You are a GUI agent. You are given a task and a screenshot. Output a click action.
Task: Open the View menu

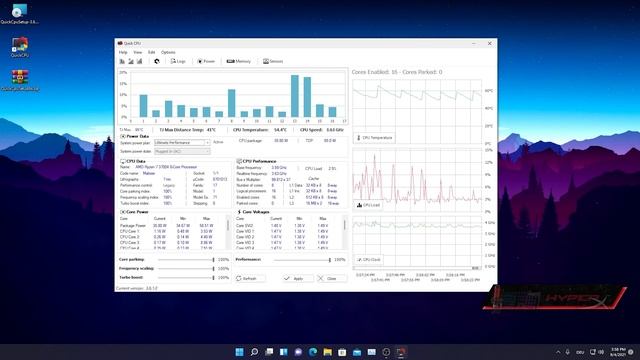pyautogui.click(x=138, y=52)
